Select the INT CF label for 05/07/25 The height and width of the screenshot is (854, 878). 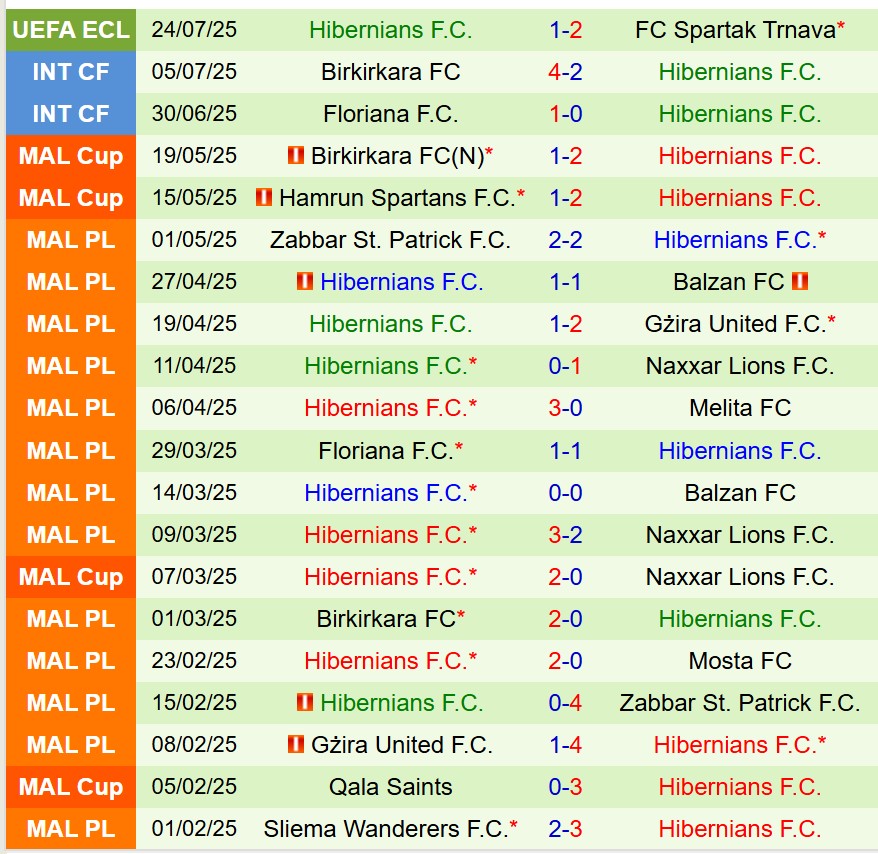[x=71, y=72]
